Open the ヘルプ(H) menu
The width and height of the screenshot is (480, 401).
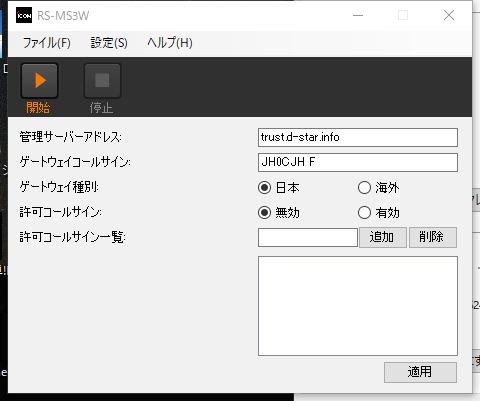pos(170,43)
